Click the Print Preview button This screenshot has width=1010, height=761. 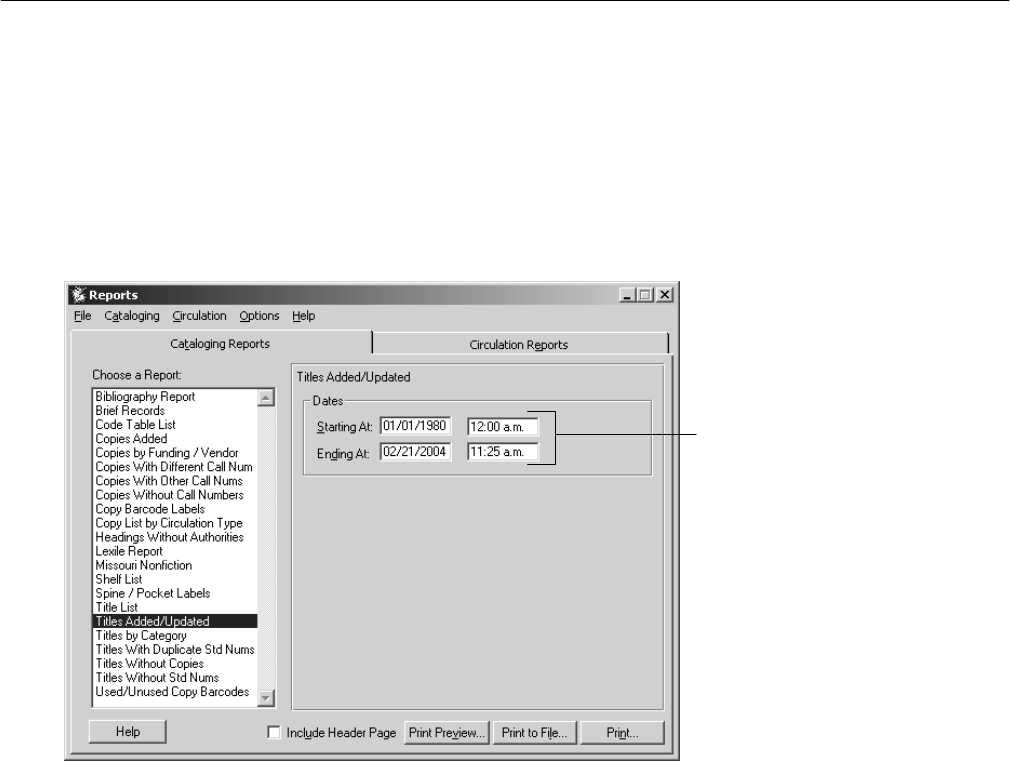(x=446, y=733)
